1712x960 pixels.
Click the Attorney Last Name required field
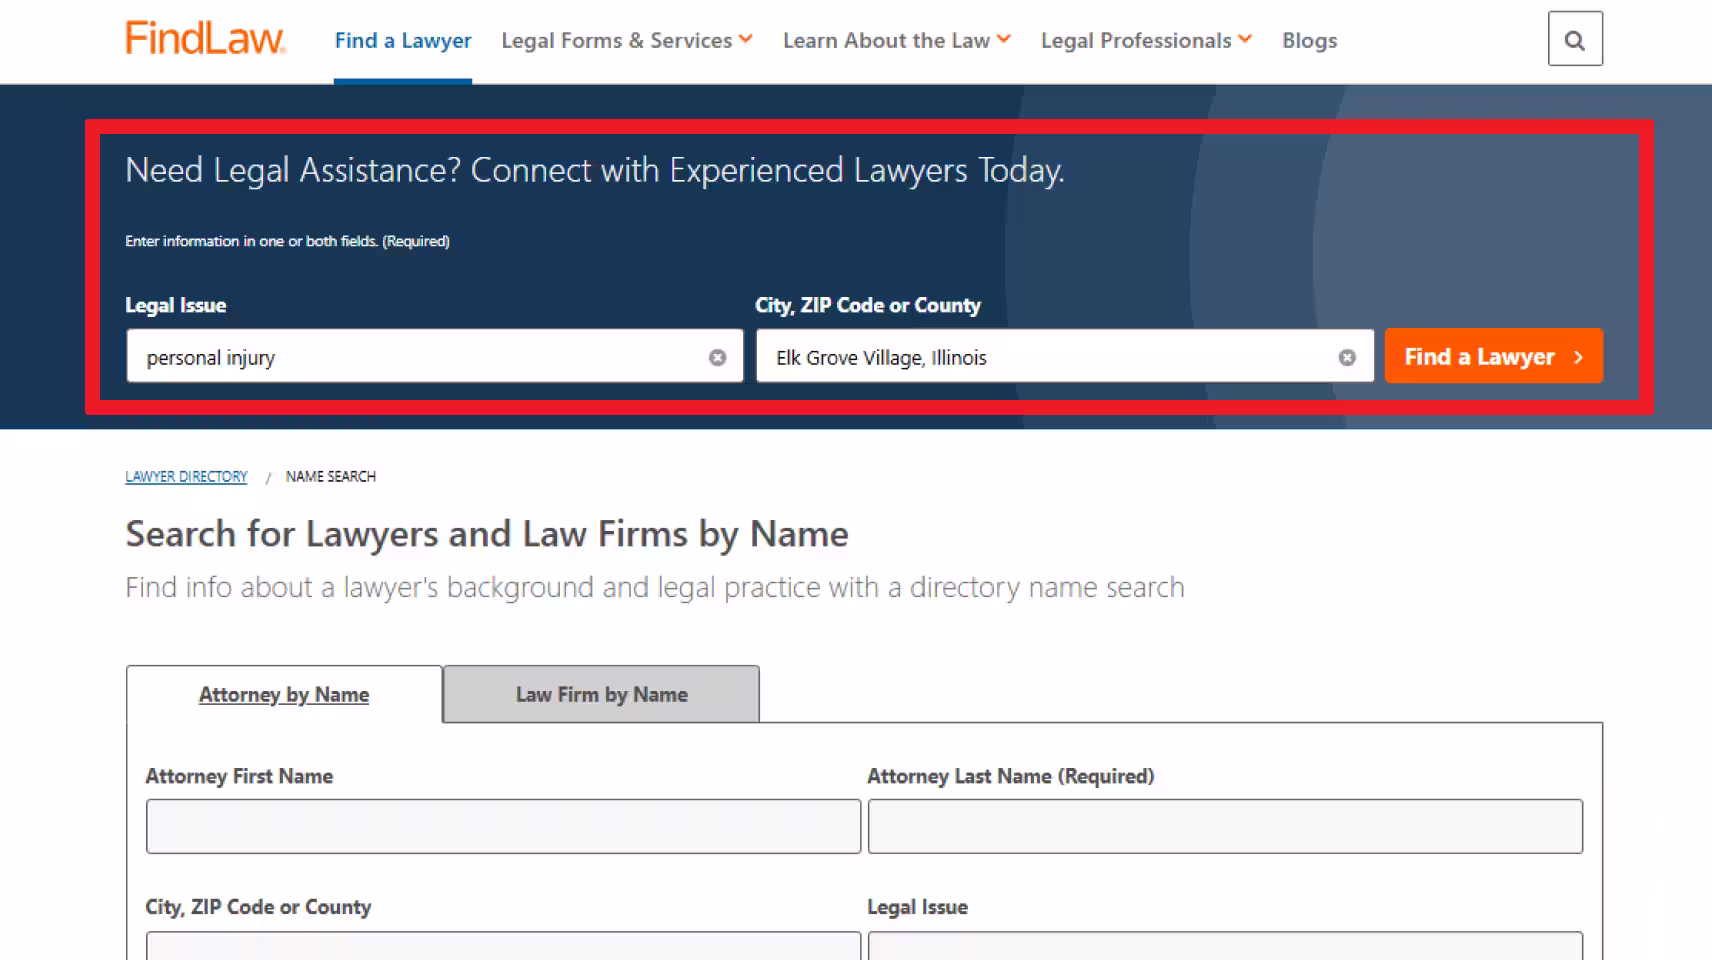[x=1225, y=826]
